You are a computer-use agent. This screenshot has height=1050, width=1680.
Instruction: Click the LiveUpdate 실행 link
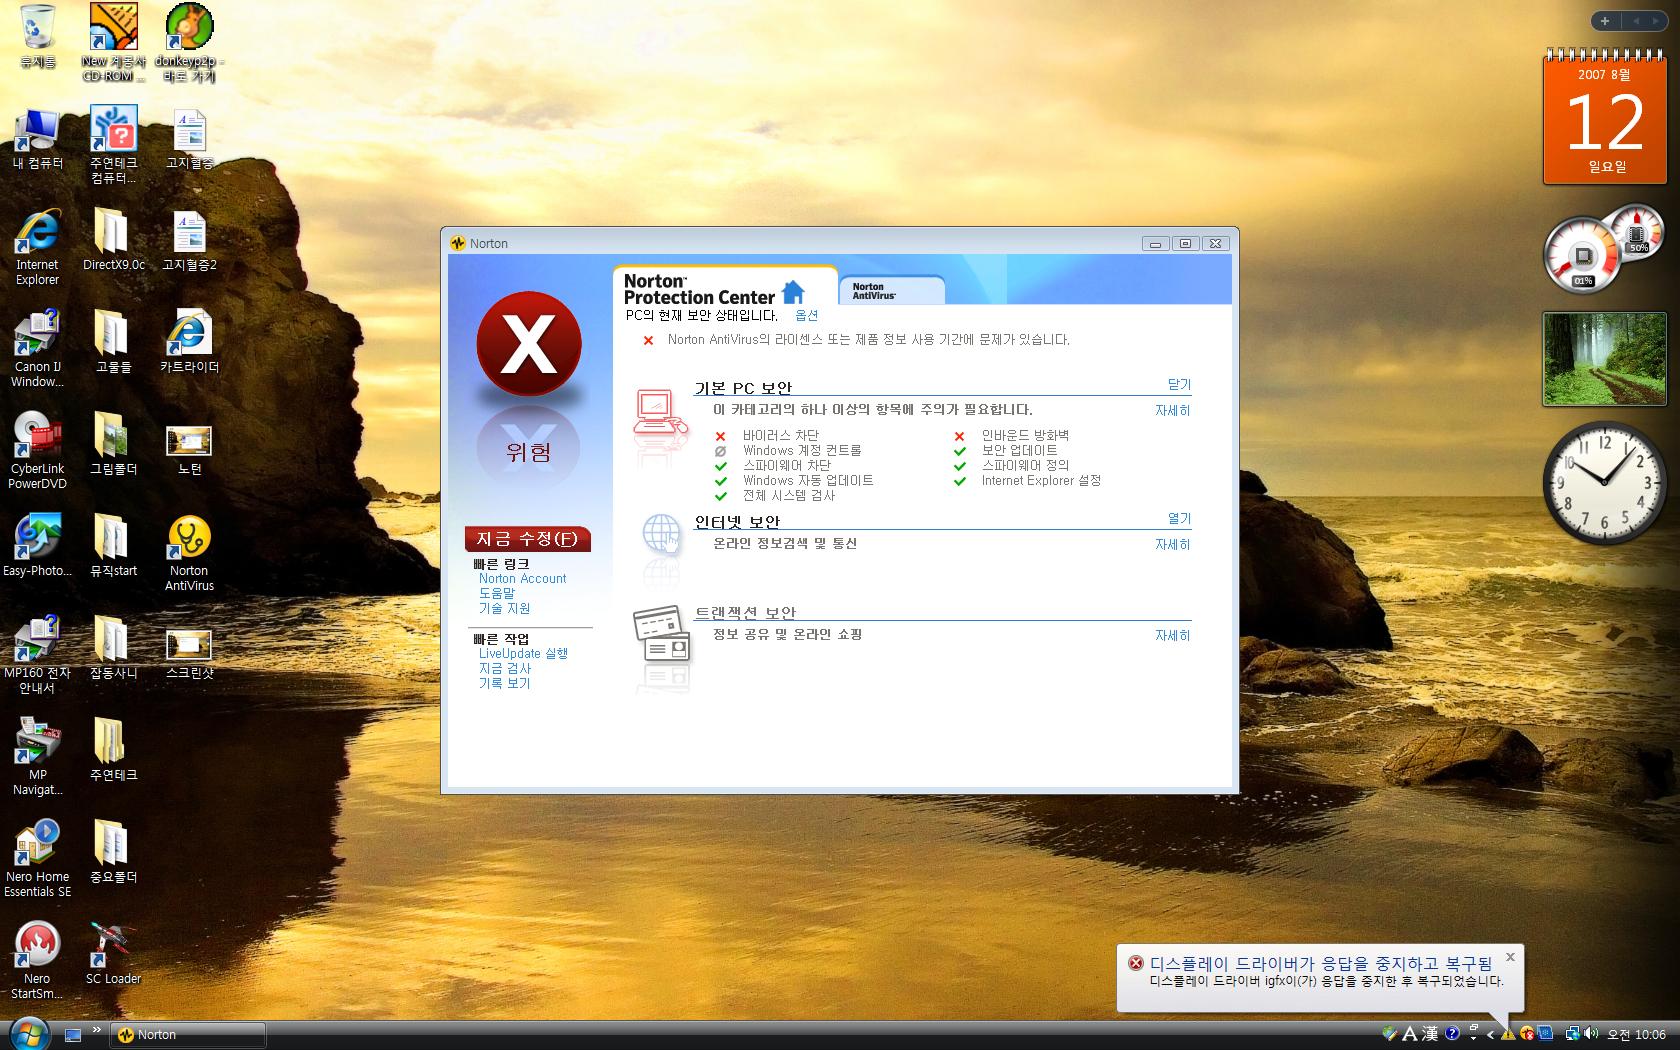pyautogui.click(x=523, y=653)
